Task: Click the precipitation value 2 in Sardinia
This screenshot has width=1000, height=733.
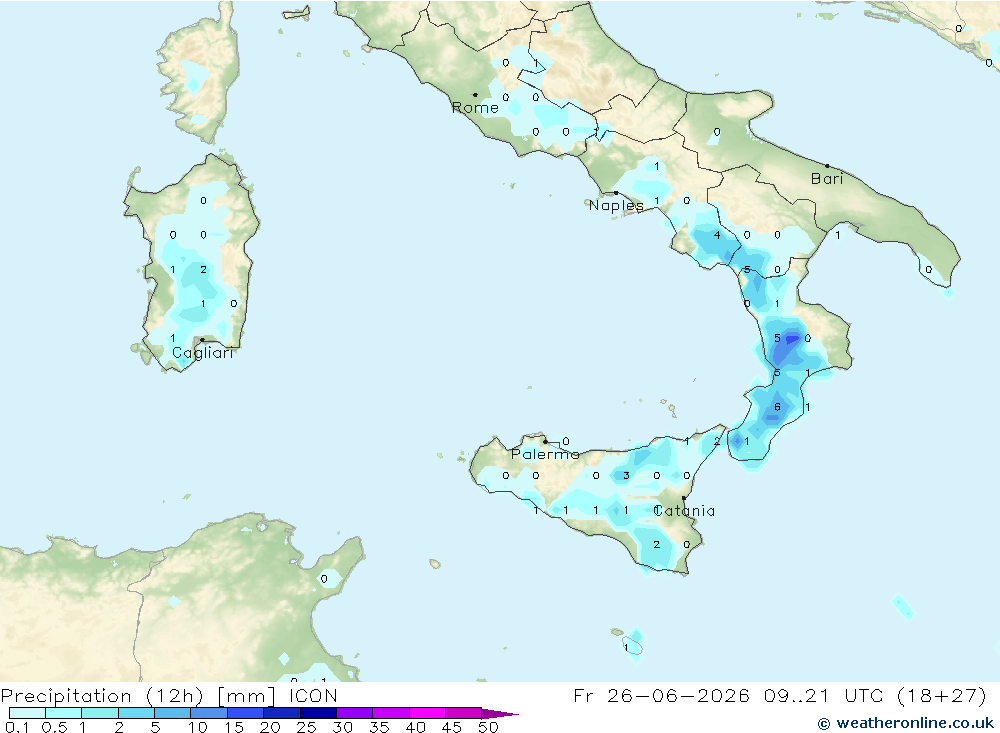Action: pos(203,269)
